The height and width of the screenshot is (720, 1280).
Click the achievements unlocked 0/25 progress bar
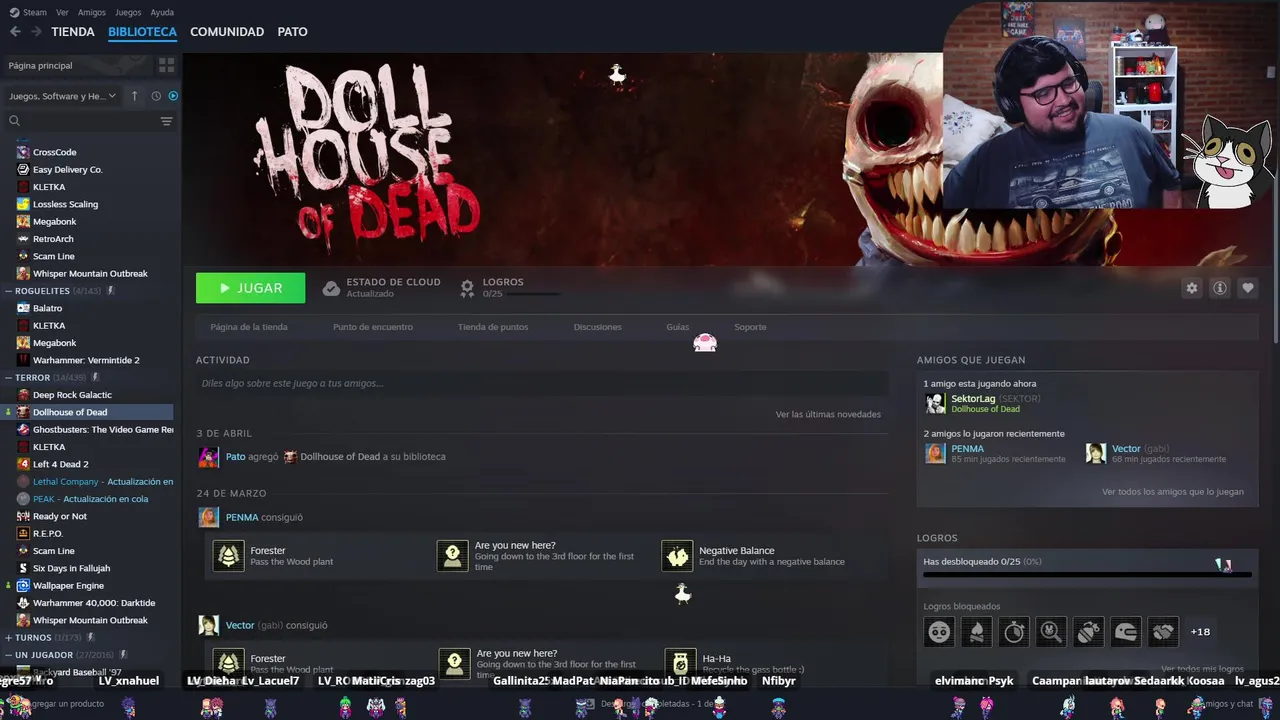pos(1087,574)
